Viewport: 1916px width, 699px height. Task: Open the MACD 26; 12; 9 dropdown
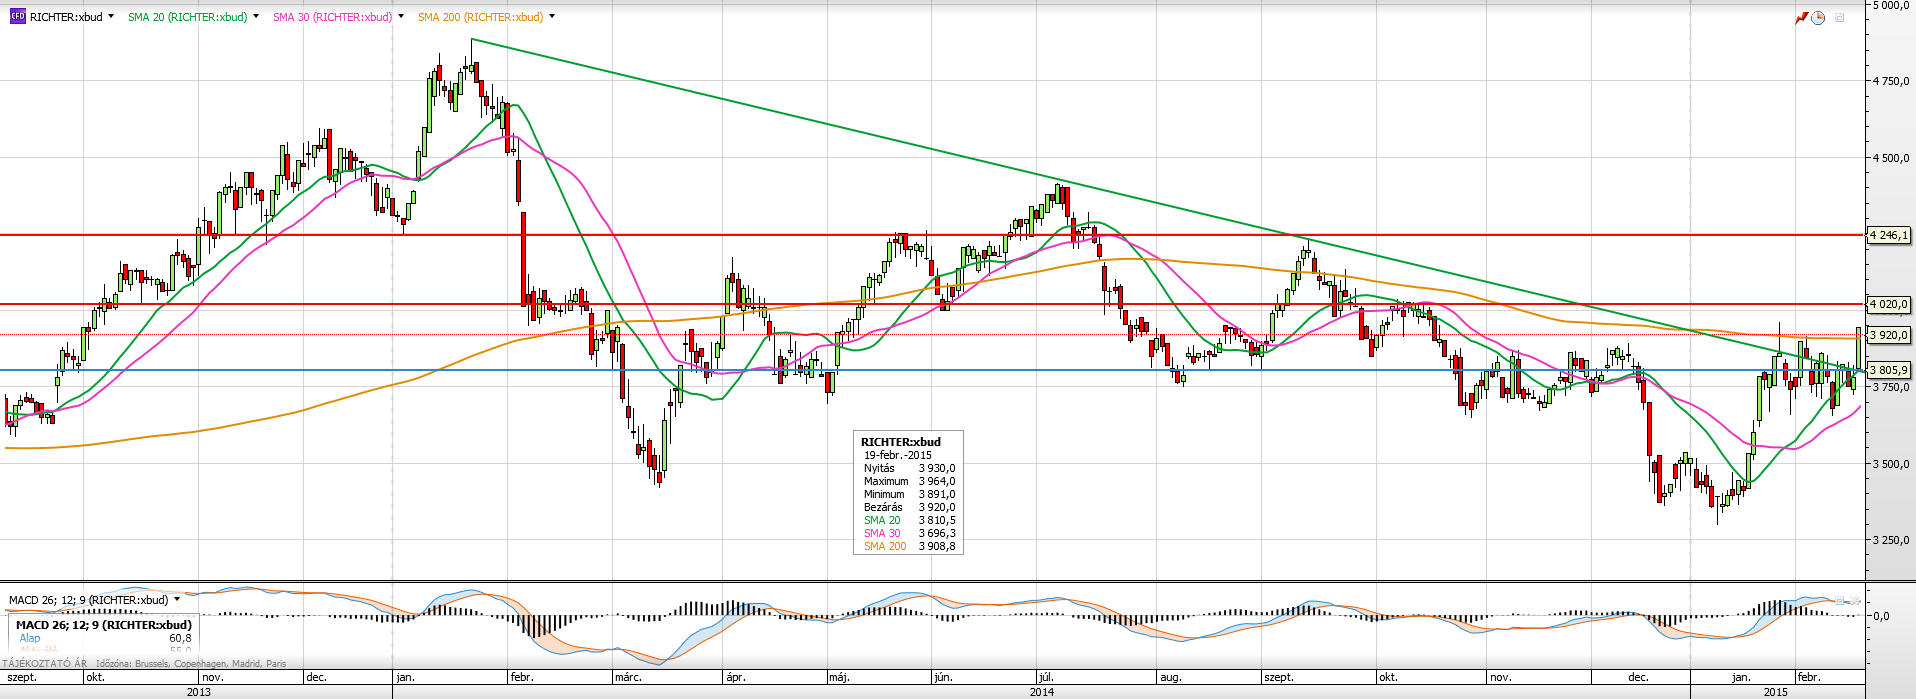pyautogui.click(x=177, y=600)
